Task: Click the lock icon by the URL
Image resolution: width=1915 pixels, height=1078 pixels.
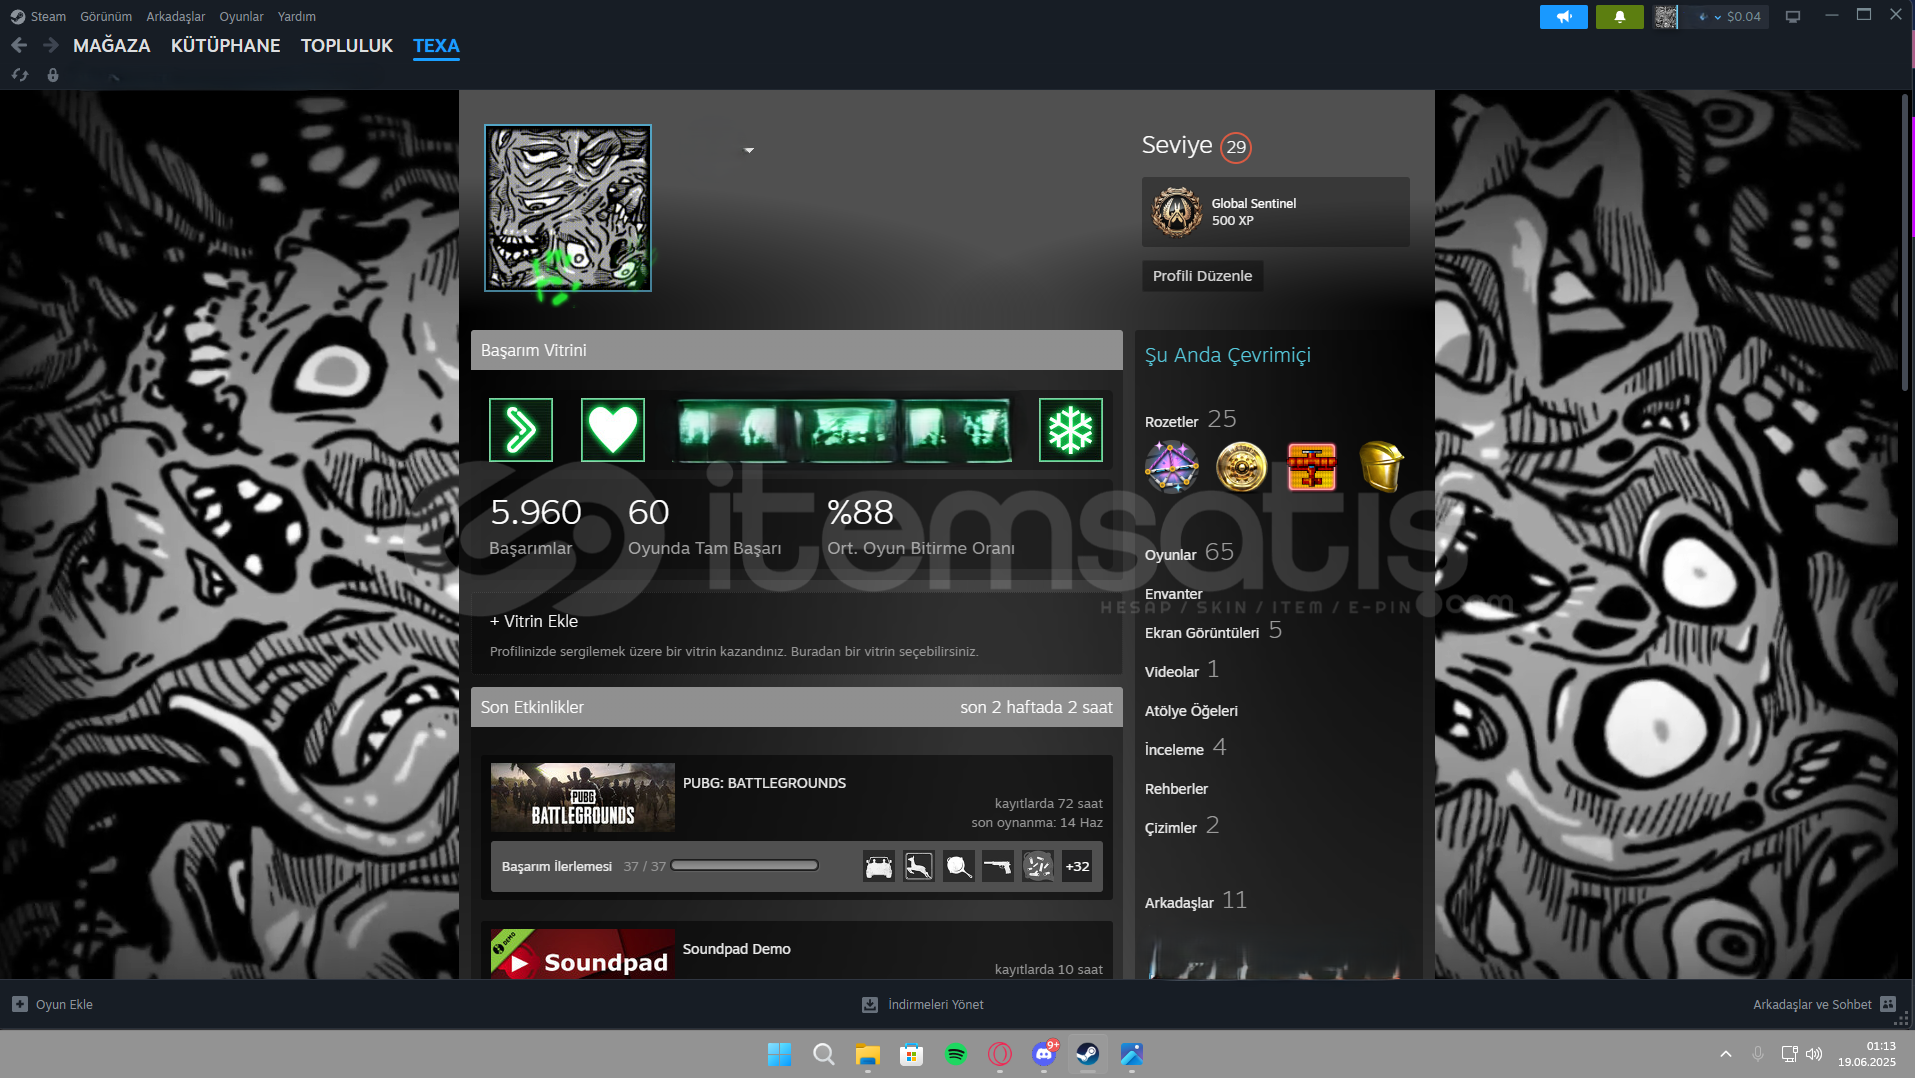Action: 53,75
